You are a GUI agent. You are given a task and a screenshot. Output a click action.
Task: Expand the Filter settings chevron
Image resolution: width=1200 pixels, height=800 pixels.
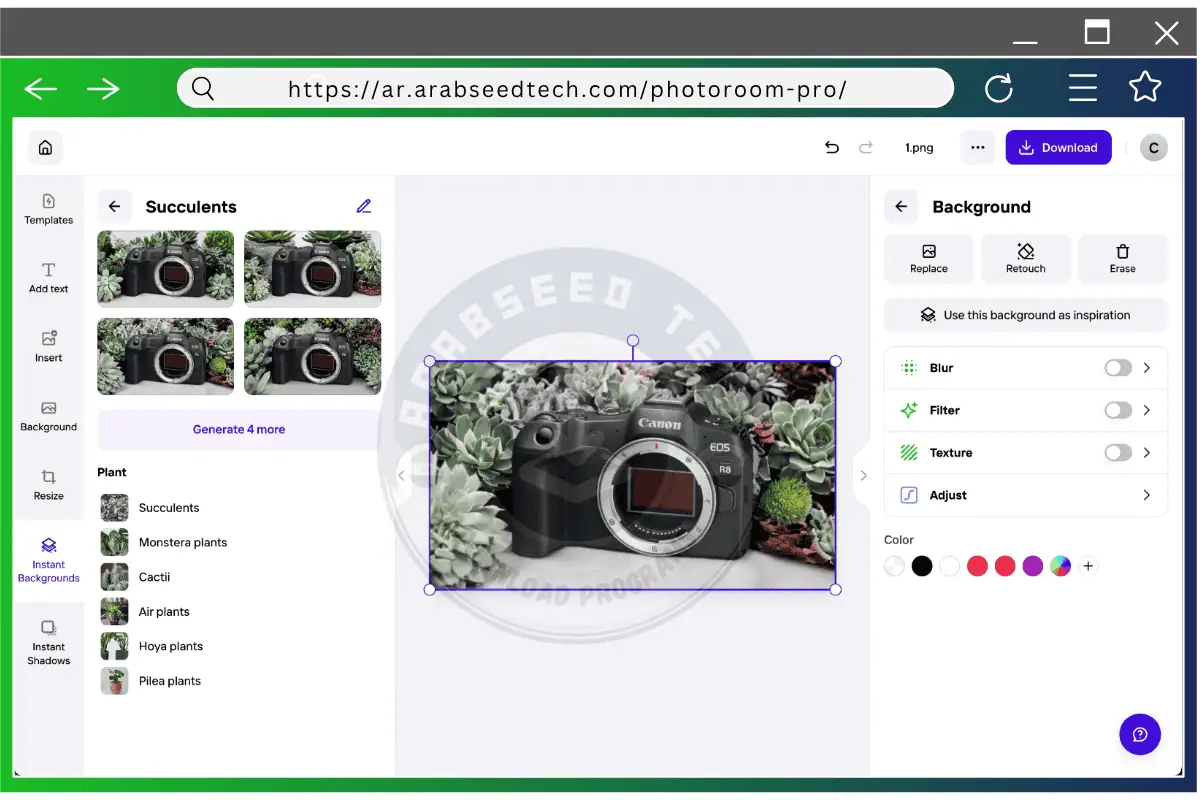click(1148, 410)
